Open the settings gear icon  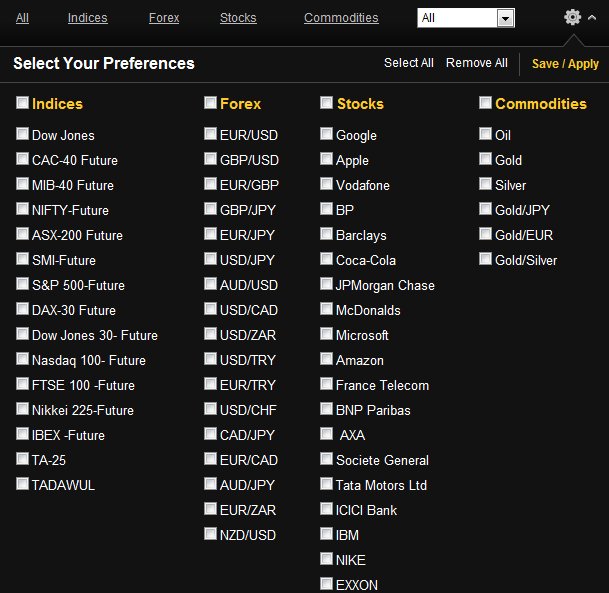(572, 17)
